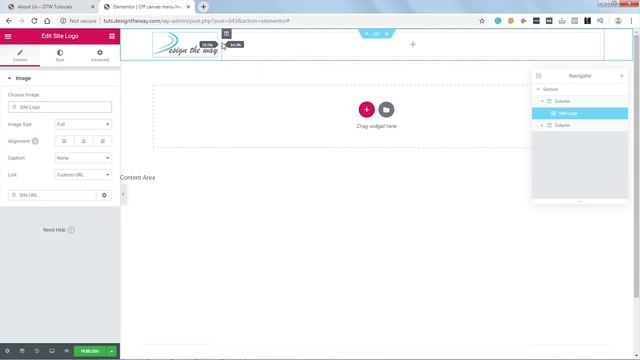Switch to the Advanced tab
This screenshot has height=360, width=640.
click(100, 56)
